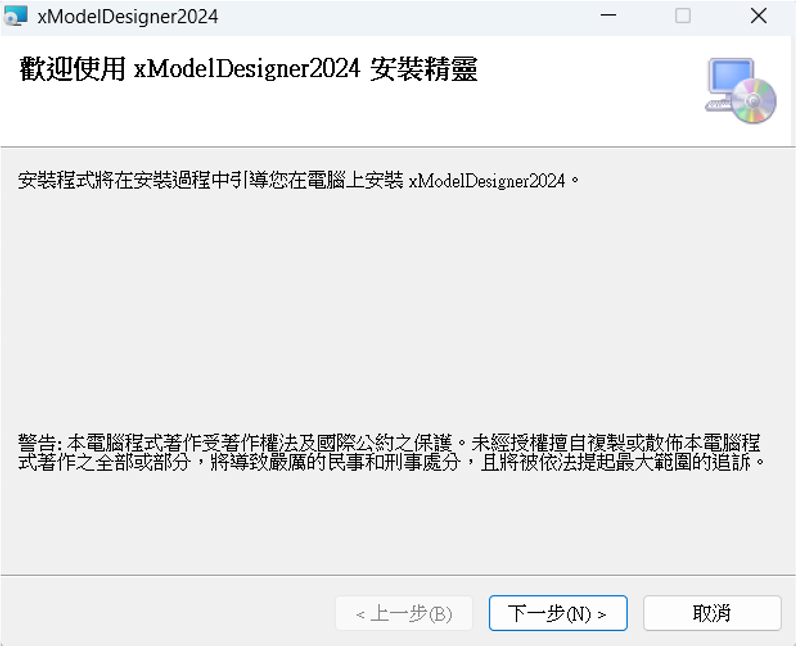
Task: Click the computer and disc setup graphic
Action: [741, 90]
